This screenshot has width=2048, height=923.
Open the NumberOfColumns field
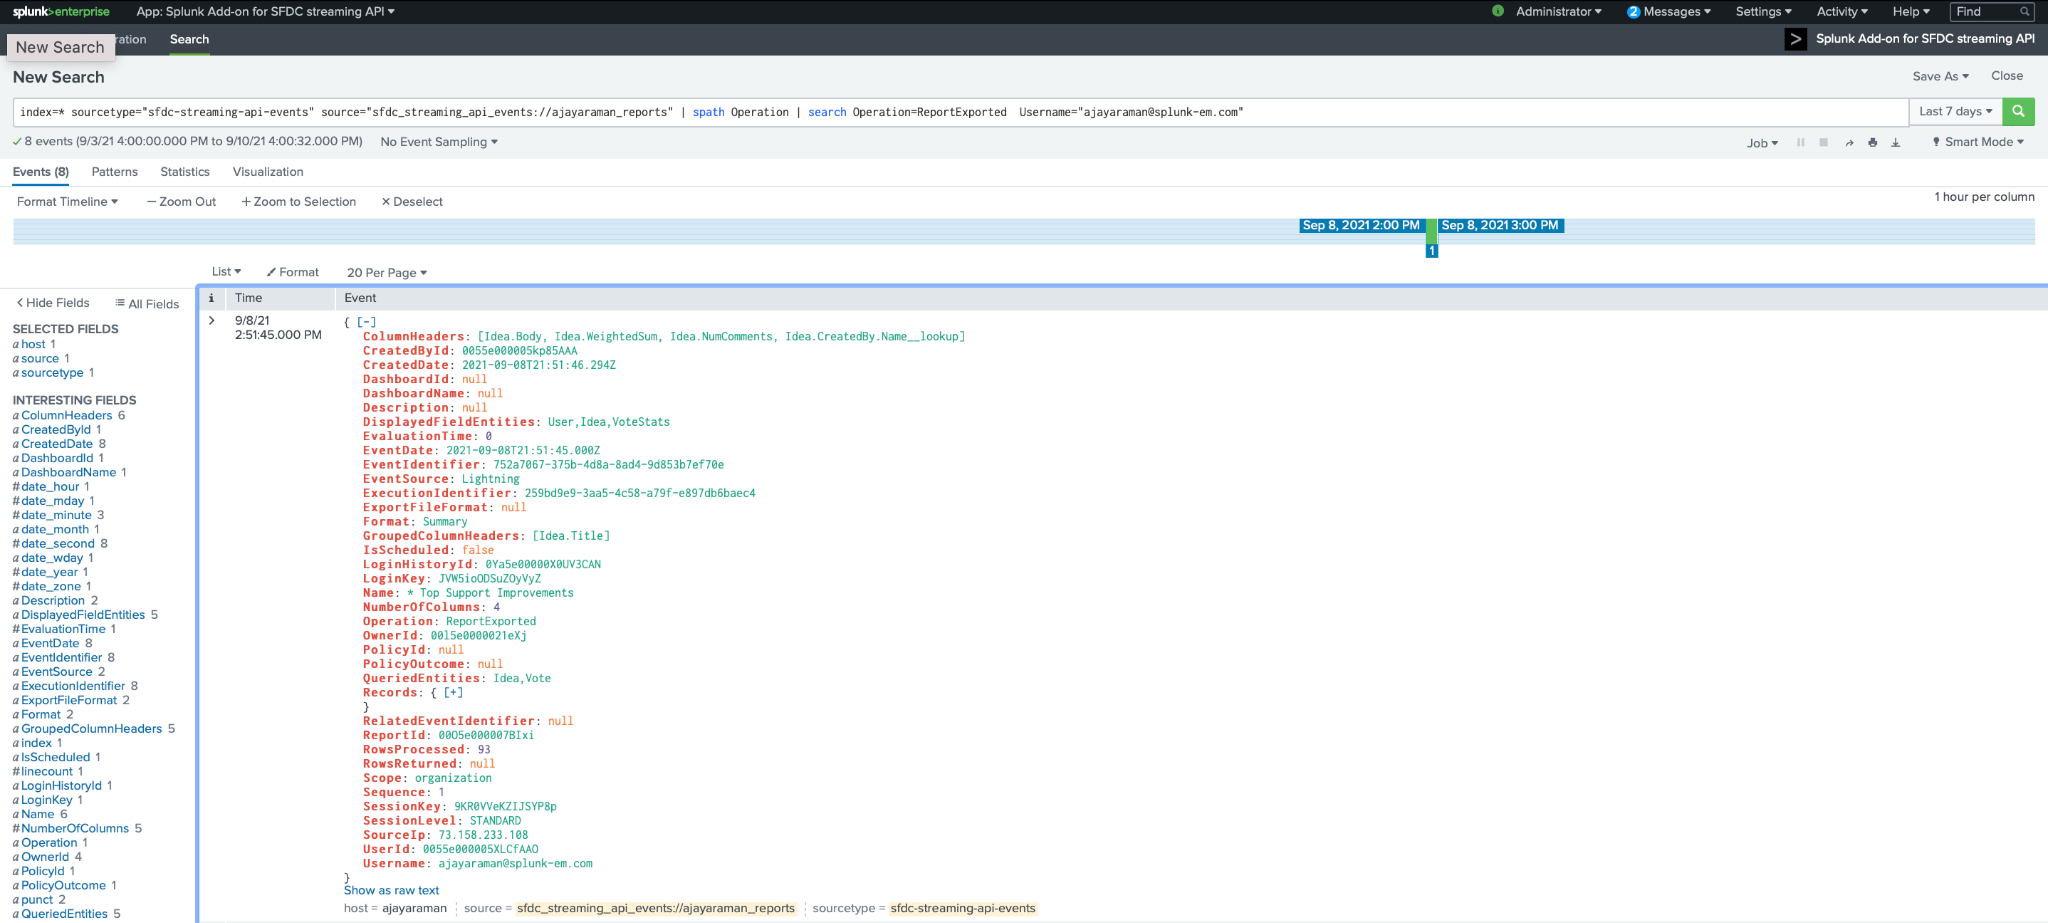coord(75,829)
